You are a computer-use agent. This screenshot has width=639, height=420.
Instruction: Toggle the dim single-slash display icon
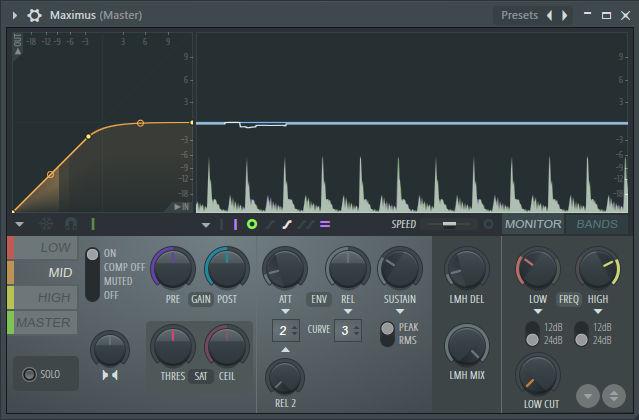coord(269,224)
